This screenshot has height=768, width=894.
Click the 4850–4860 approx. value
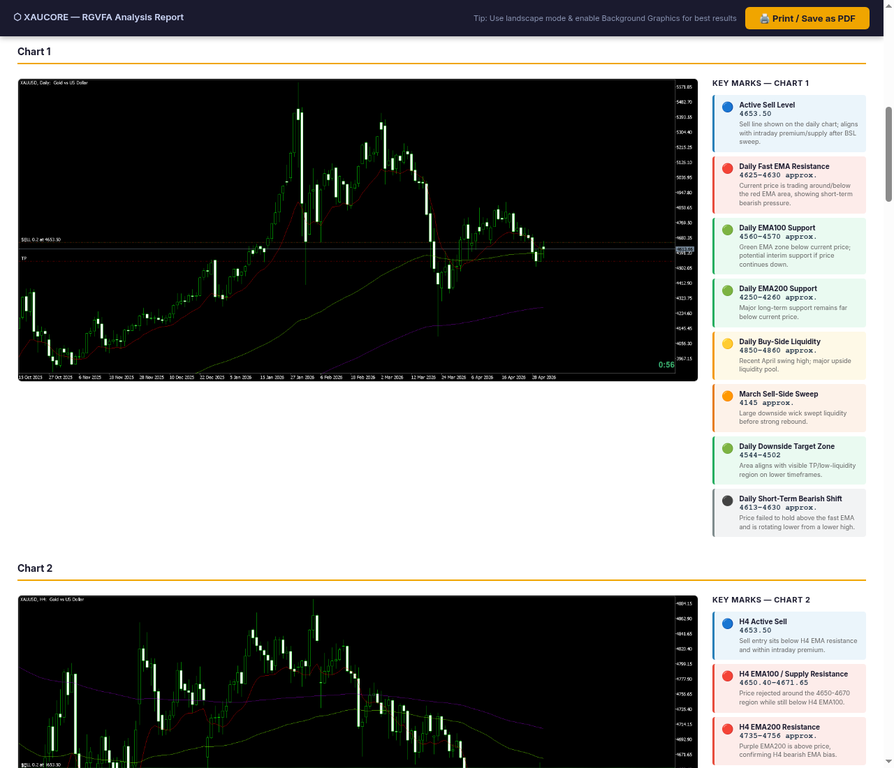pos(778,351)
